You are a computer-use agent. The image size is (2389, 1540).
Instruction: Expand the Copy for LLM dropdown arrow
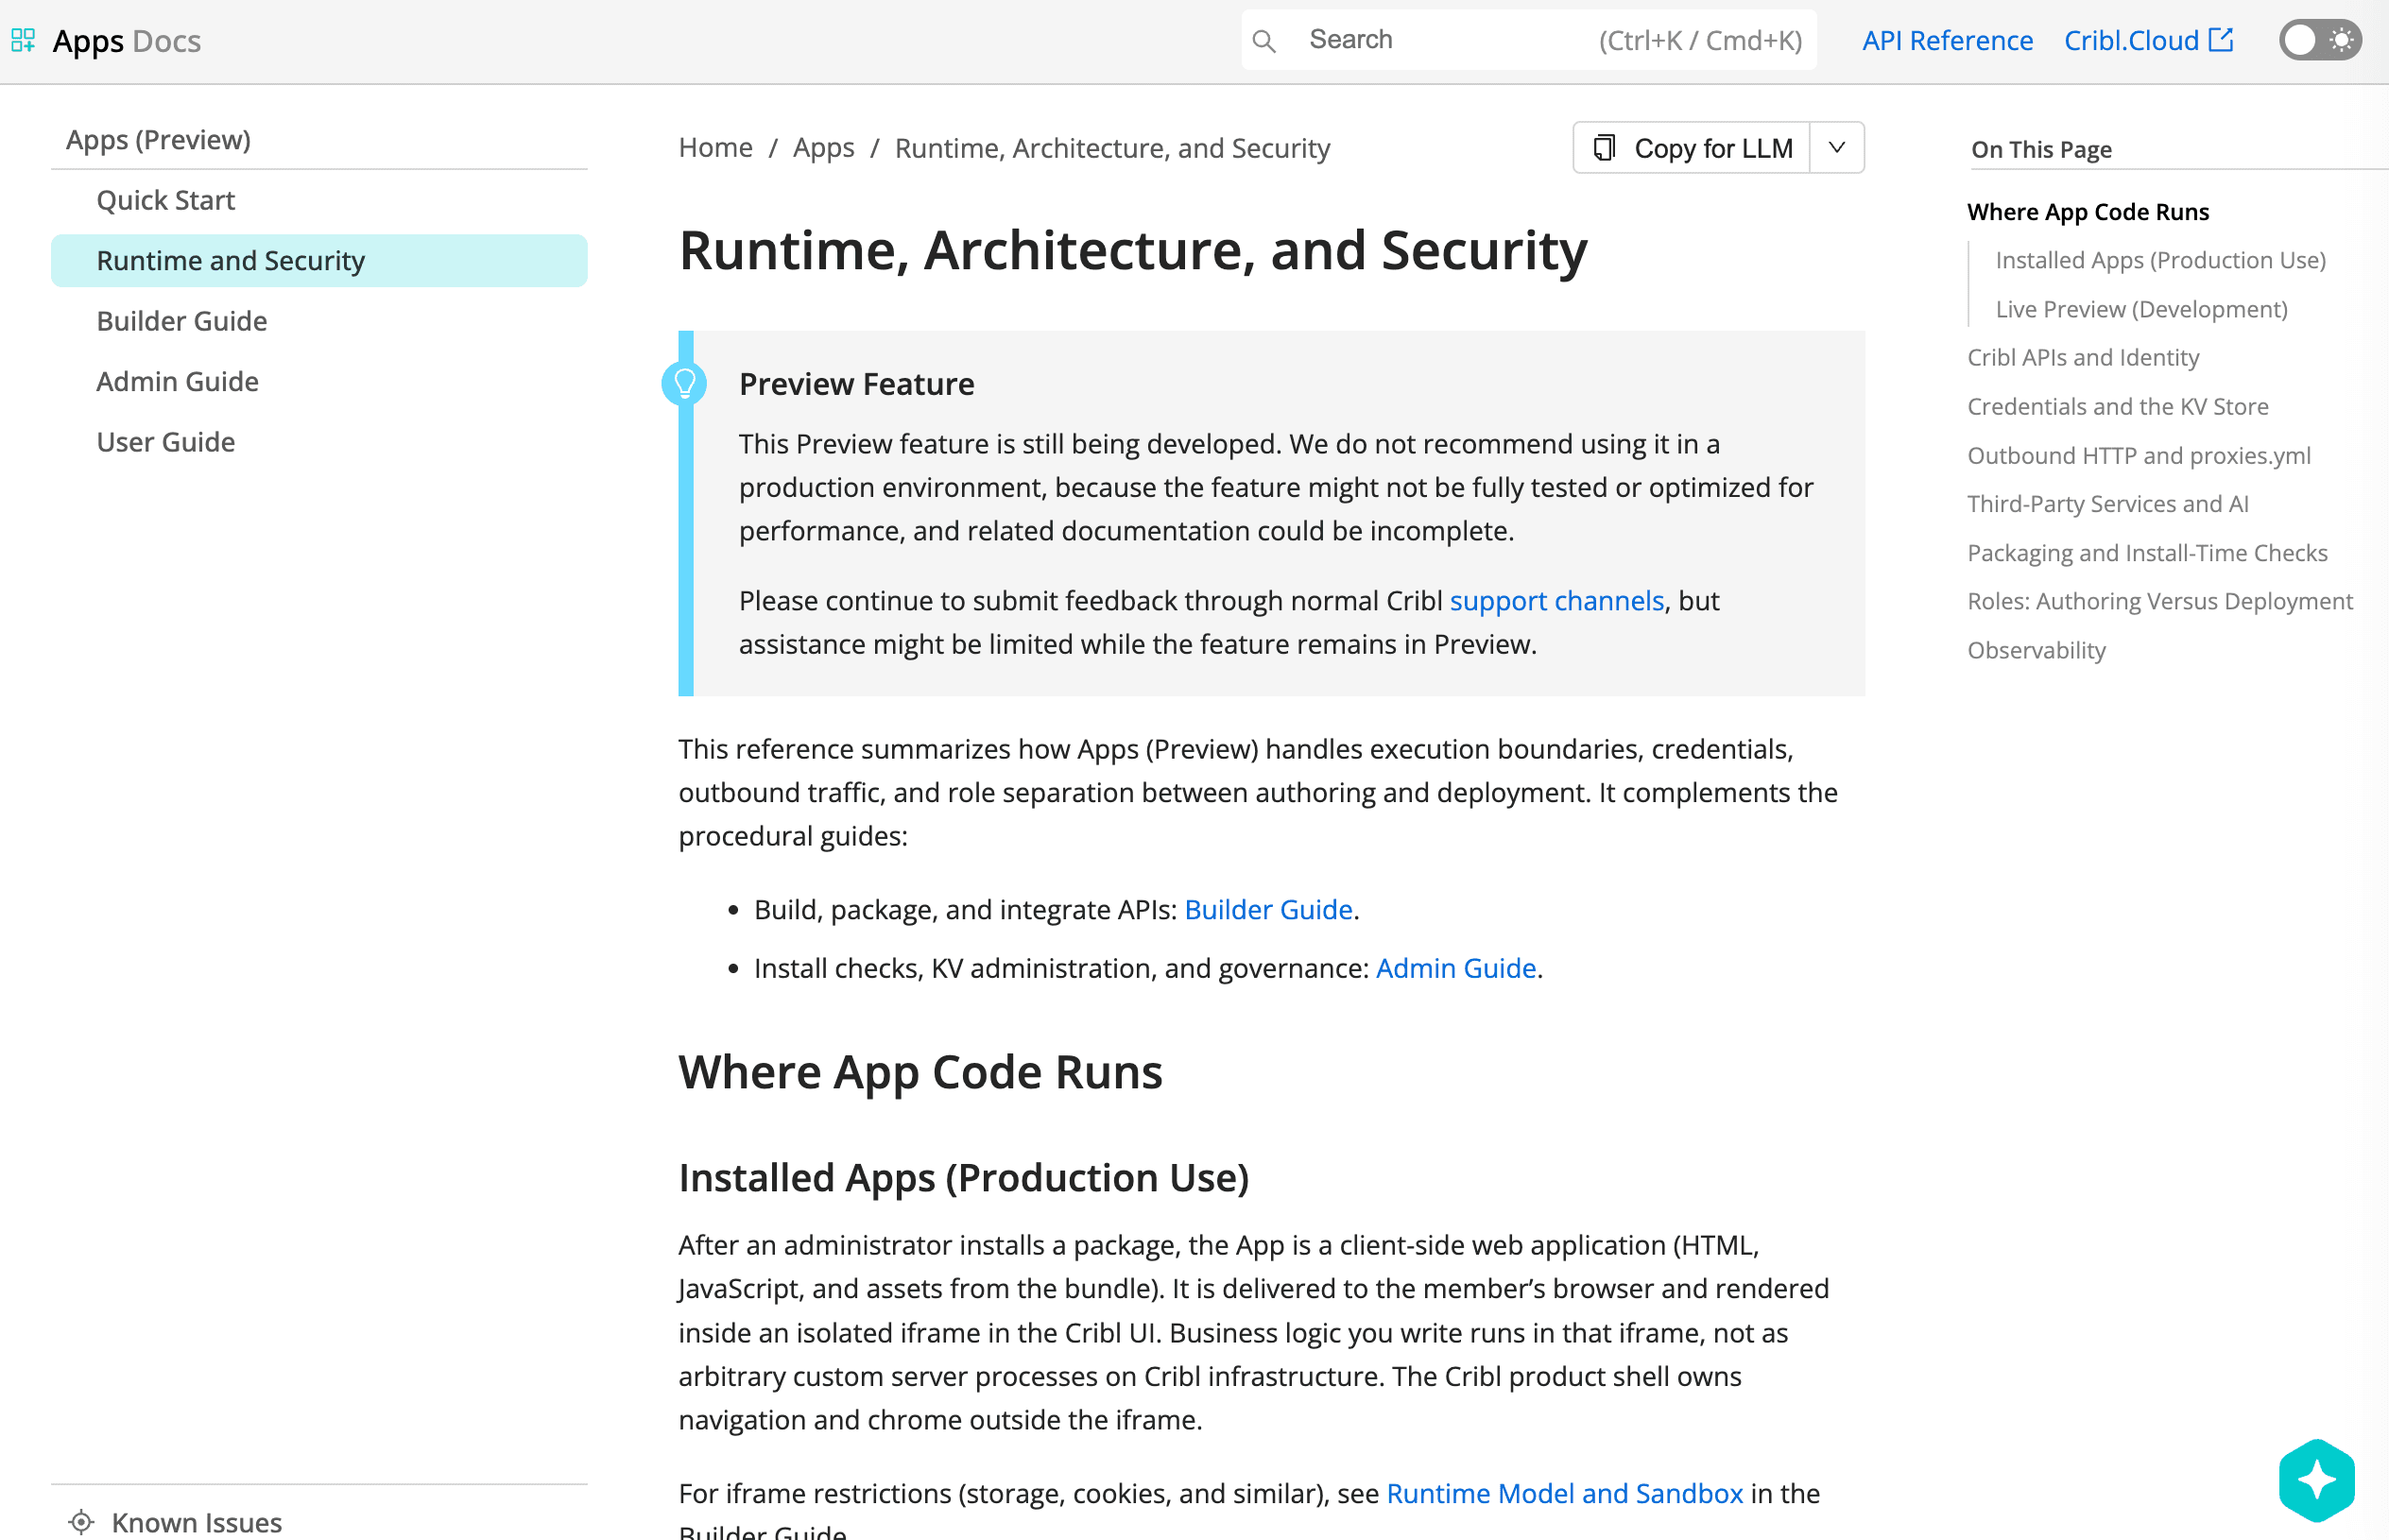coord(1837,148)
